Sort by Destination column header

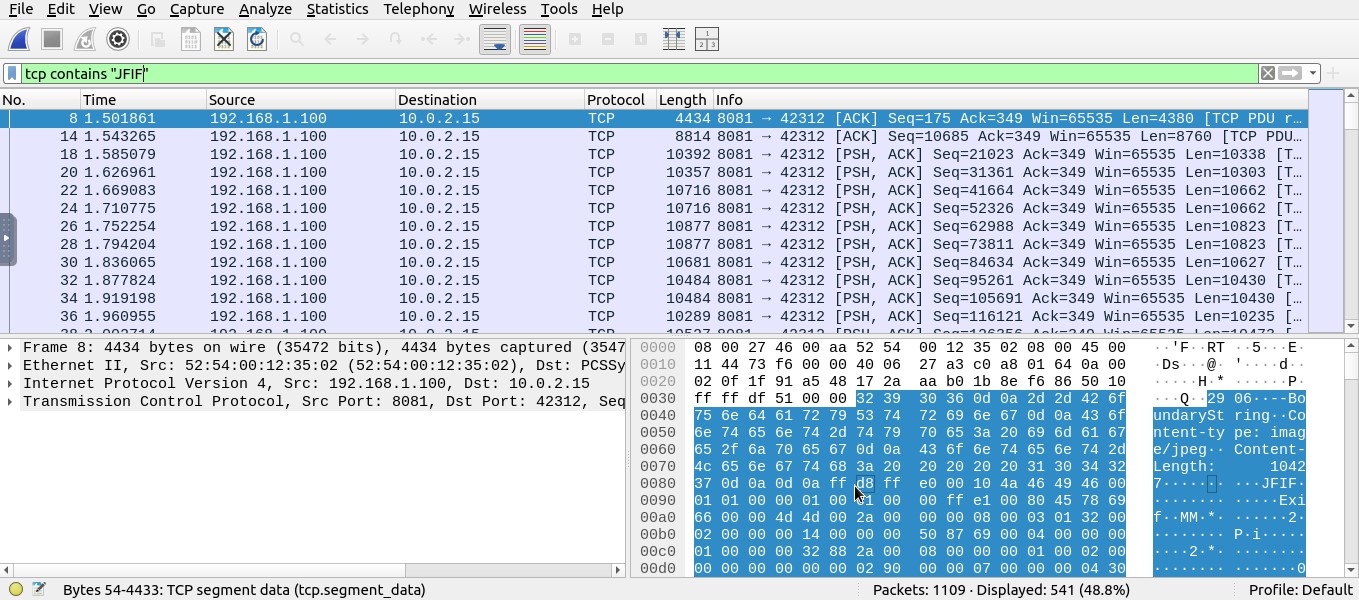490,100
